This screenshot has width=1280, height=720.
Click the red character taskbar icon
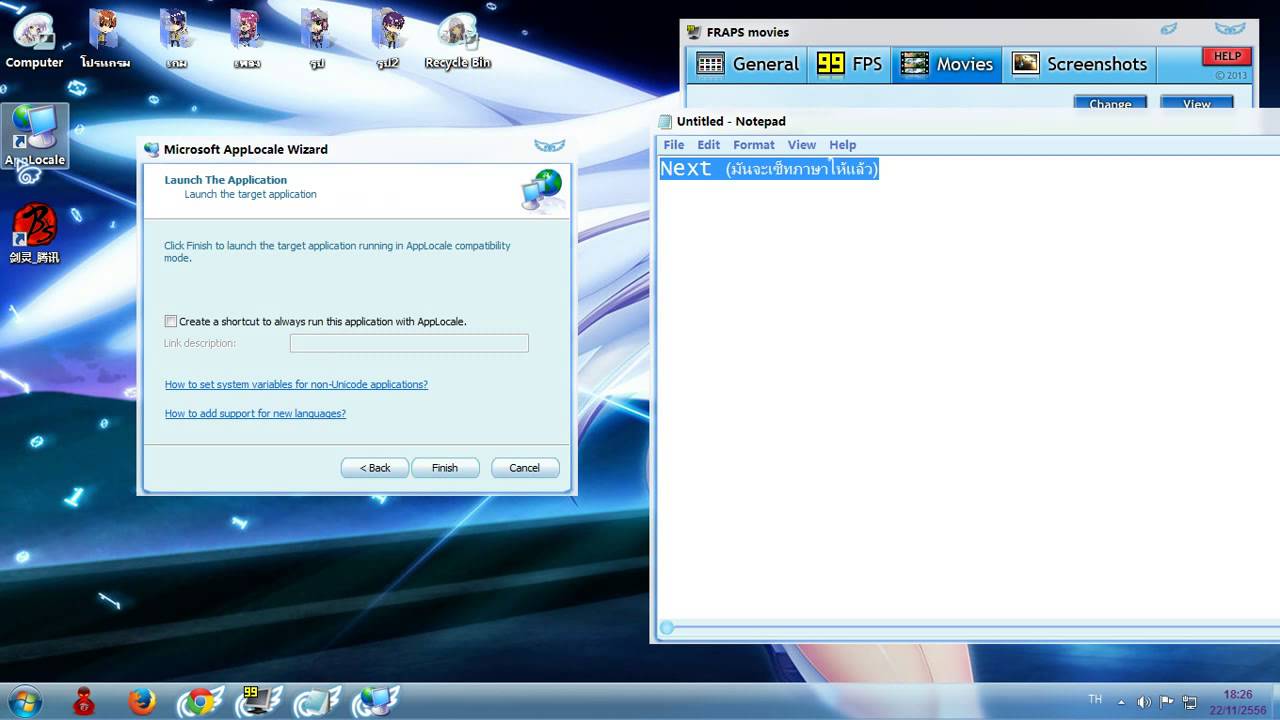(x=85, y=701)
